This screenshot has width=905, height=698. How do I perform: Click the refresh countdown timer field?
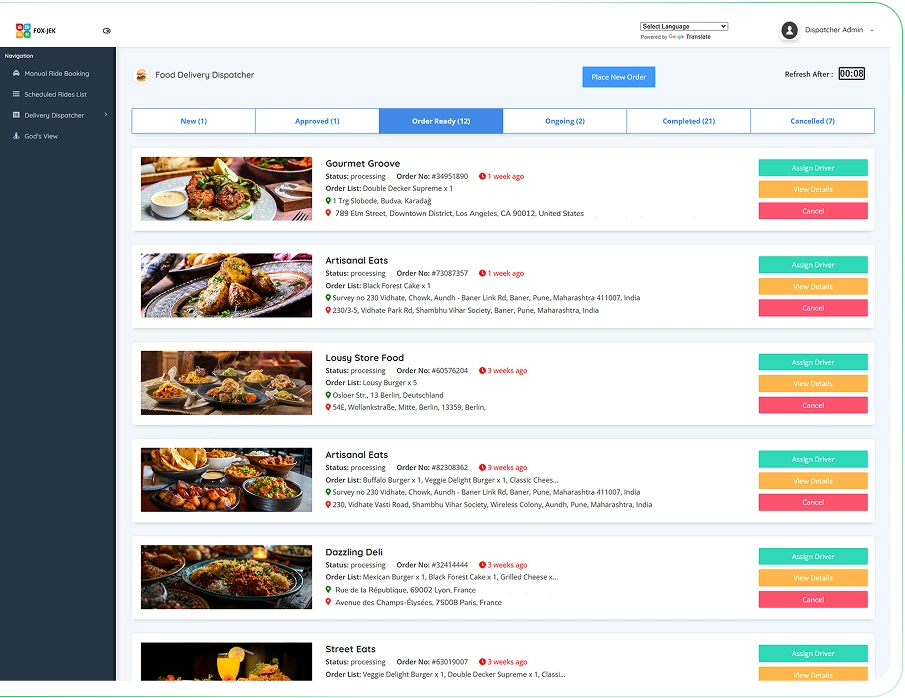(849, 73)
